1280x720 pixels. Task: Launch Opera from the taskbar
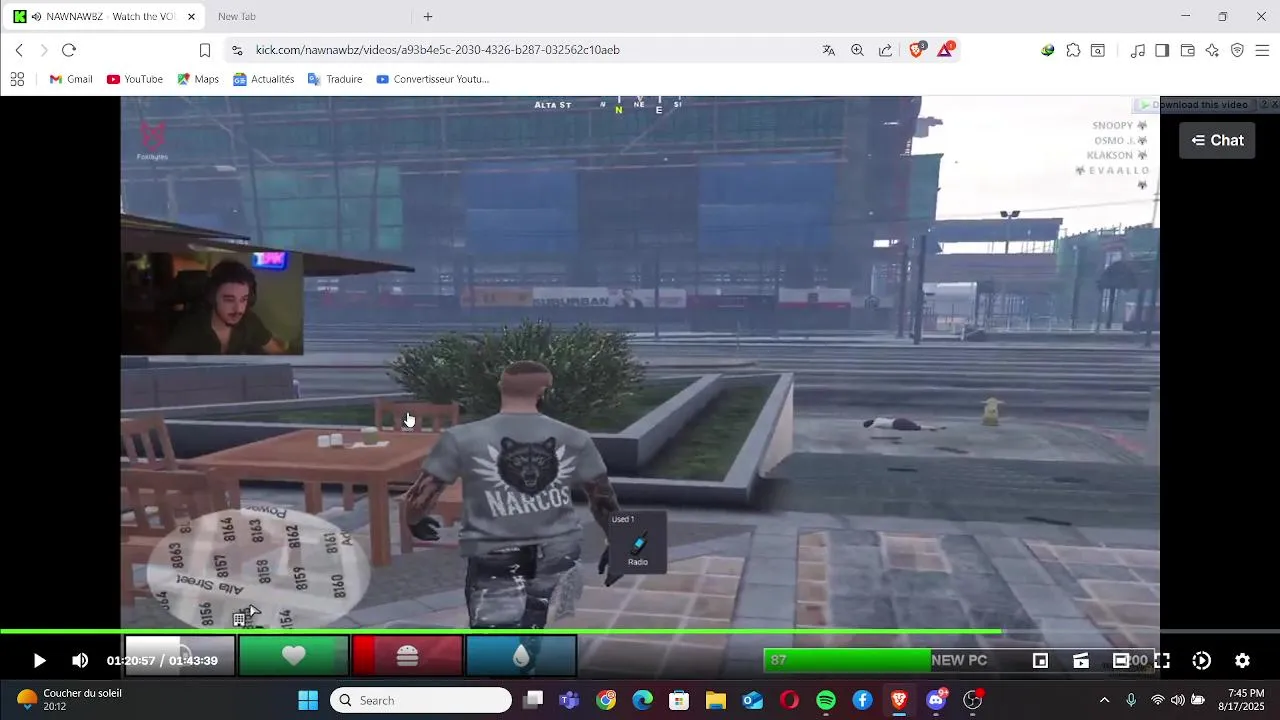tap(789, 700)
